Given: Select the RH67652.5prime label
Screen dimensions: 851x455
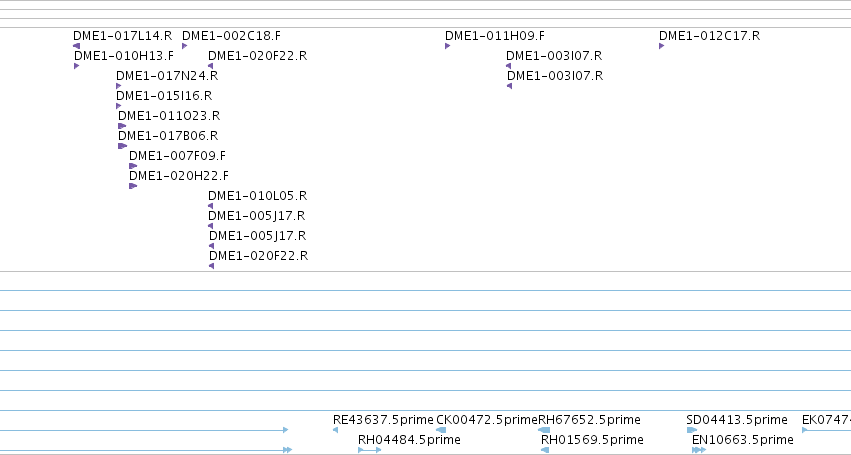Looking at the screenshot, I should coord(589,420).
